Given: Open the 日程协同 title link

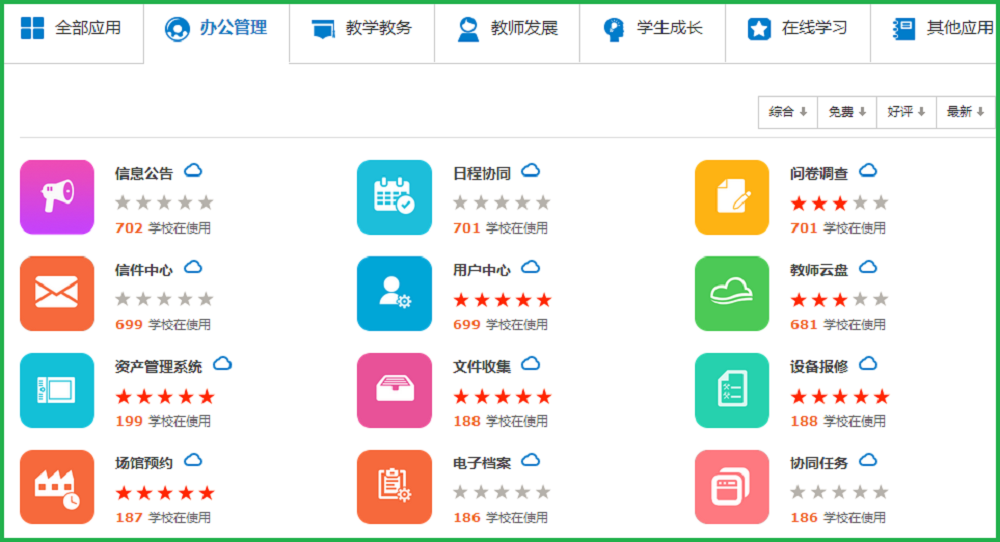Looking at the screenshot, I should pos(482,173).
